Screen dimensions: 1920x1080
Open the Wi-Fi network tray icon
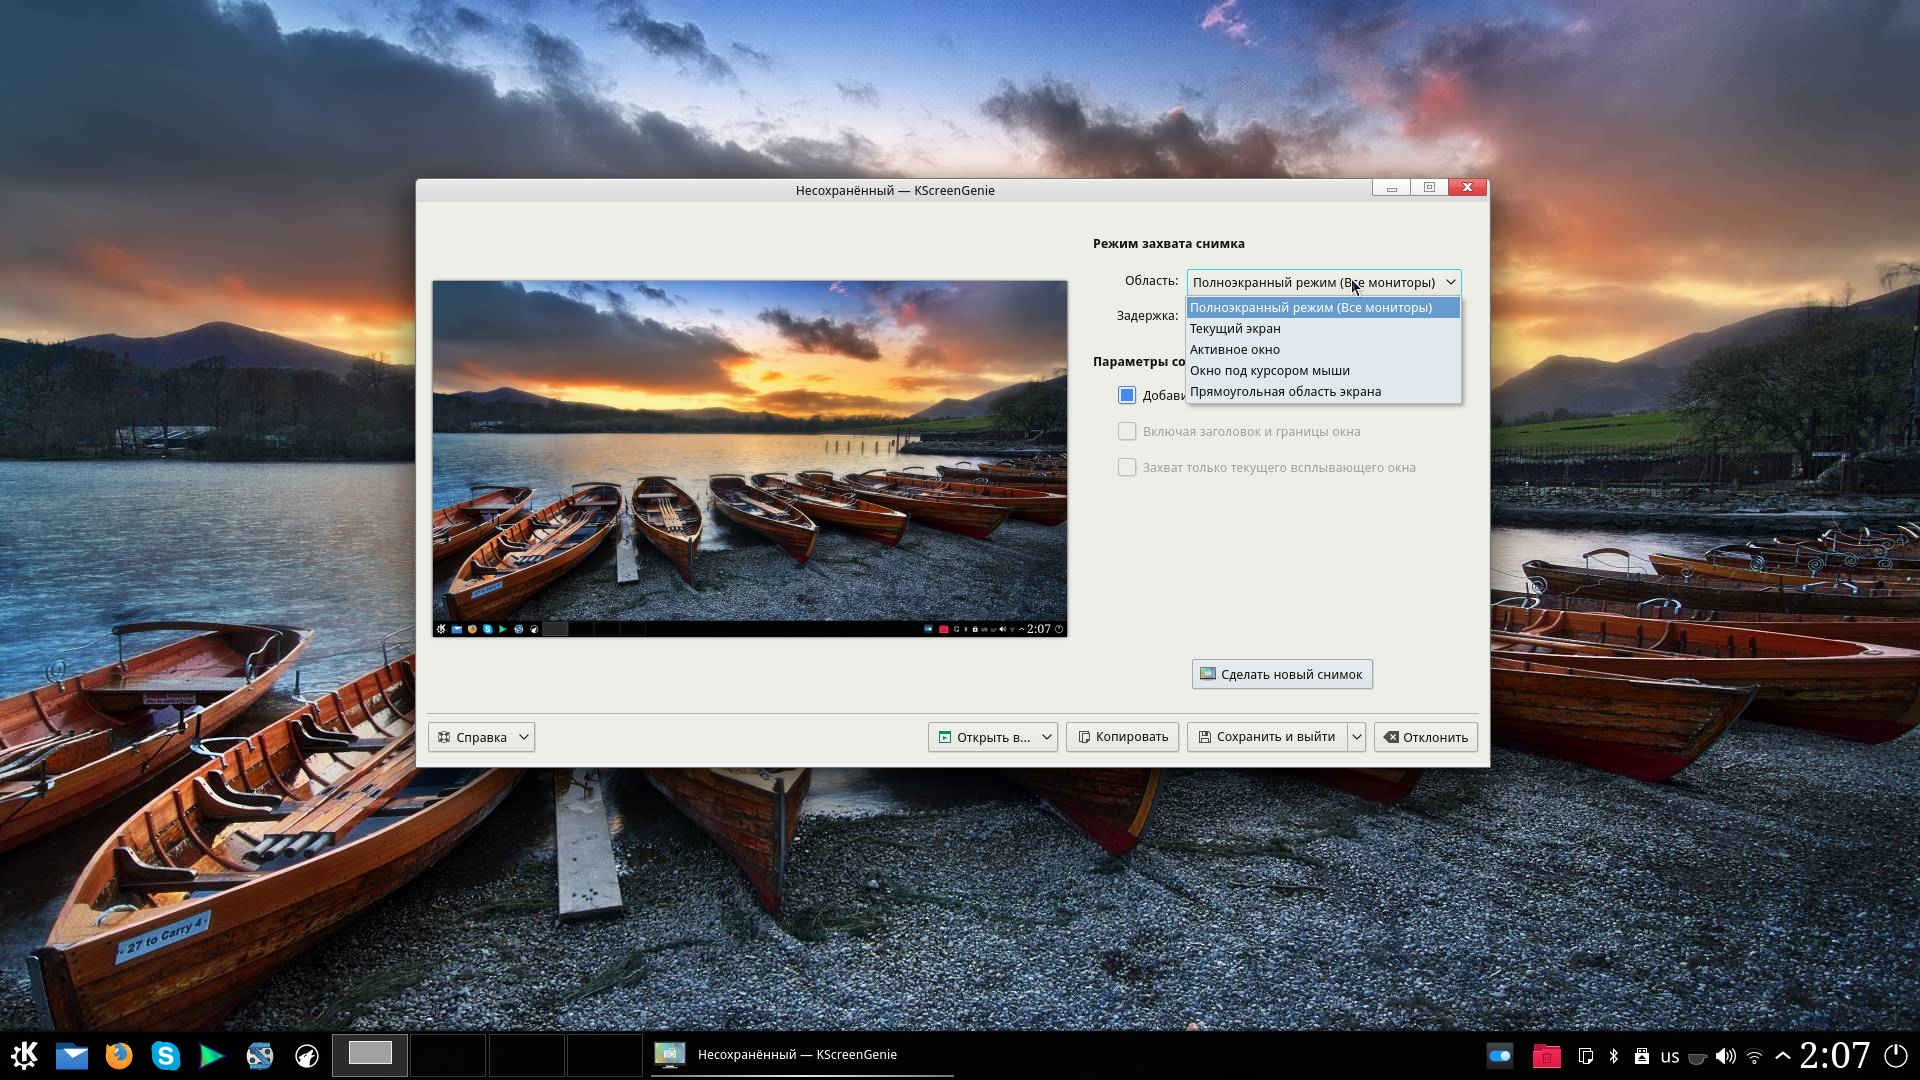click(x=1754, y=1055)
